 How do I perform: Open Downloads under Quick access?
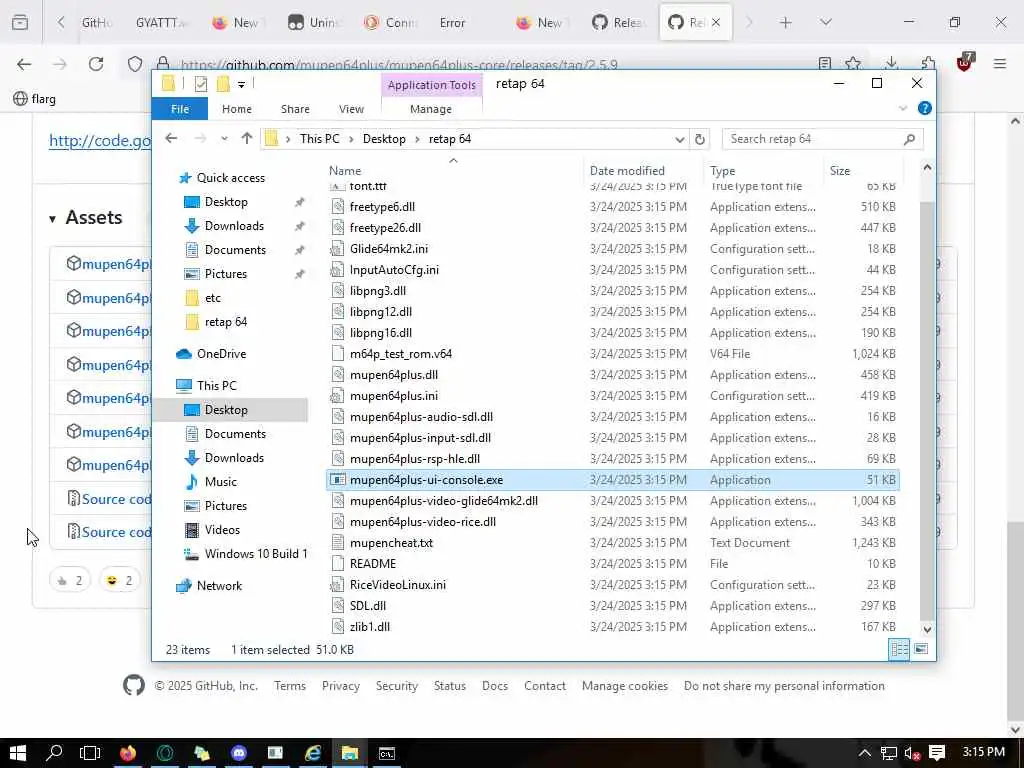click(x=234, y=226)
